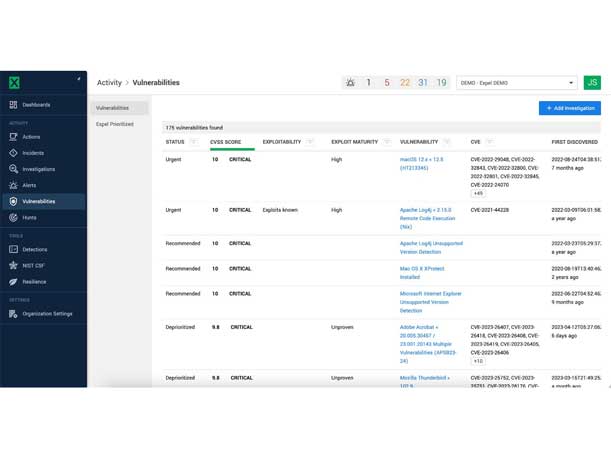This screenshot has height=458, width=611.
Task: Click the Hunts target icon
Action: (x=13, y=217)
